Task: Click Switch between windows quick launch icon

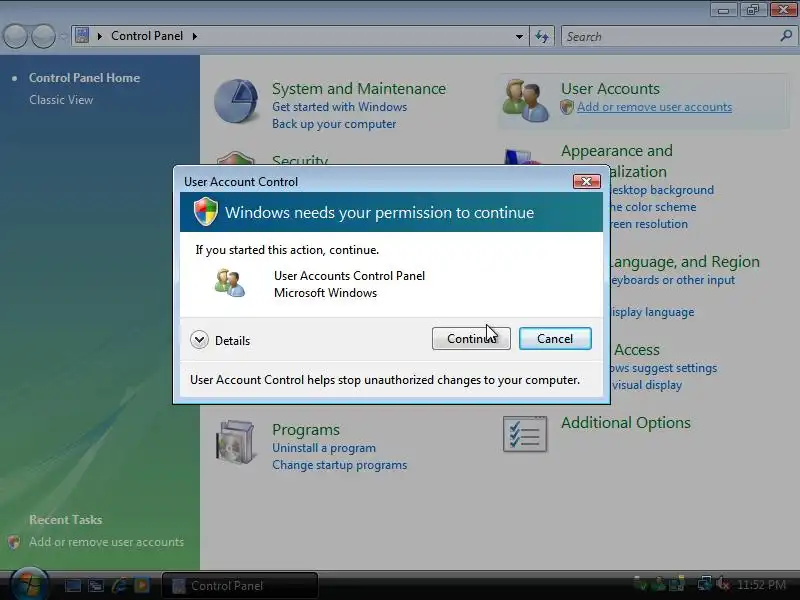Action: point(95,585)
